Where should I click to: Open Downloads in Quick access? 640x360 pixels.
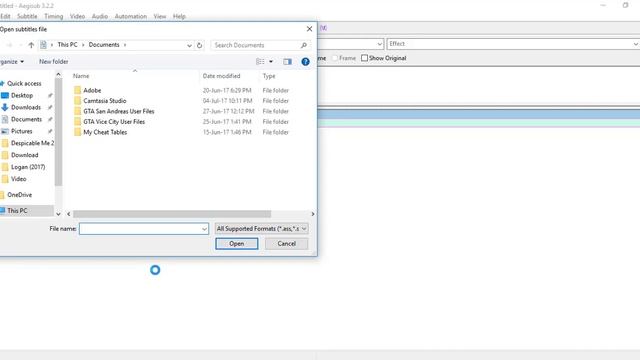pyautogui.click(x=26, y=107)
